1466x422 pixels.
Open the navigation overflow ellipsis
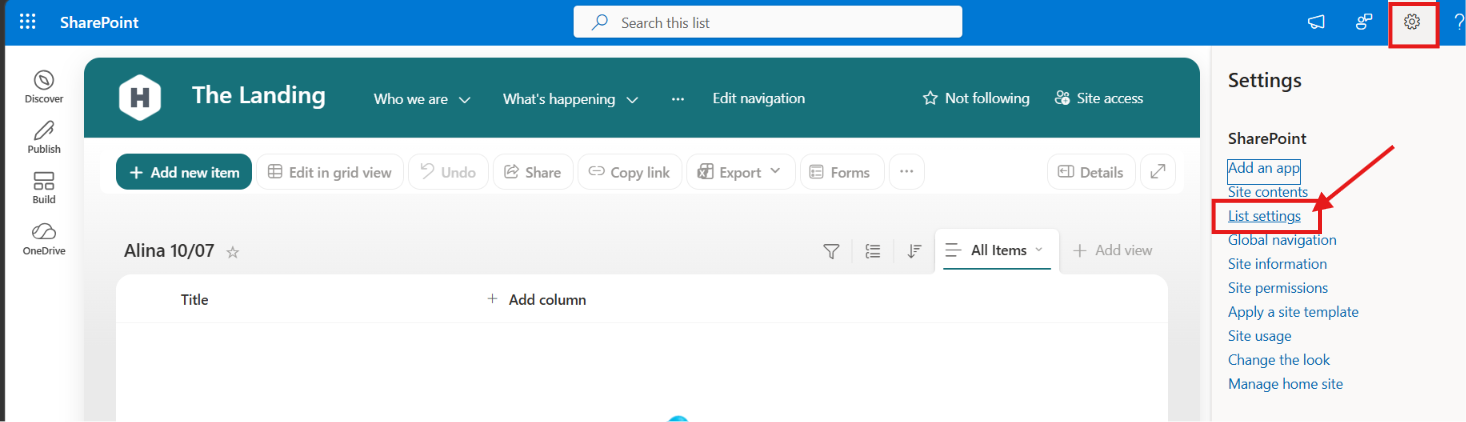678,99
